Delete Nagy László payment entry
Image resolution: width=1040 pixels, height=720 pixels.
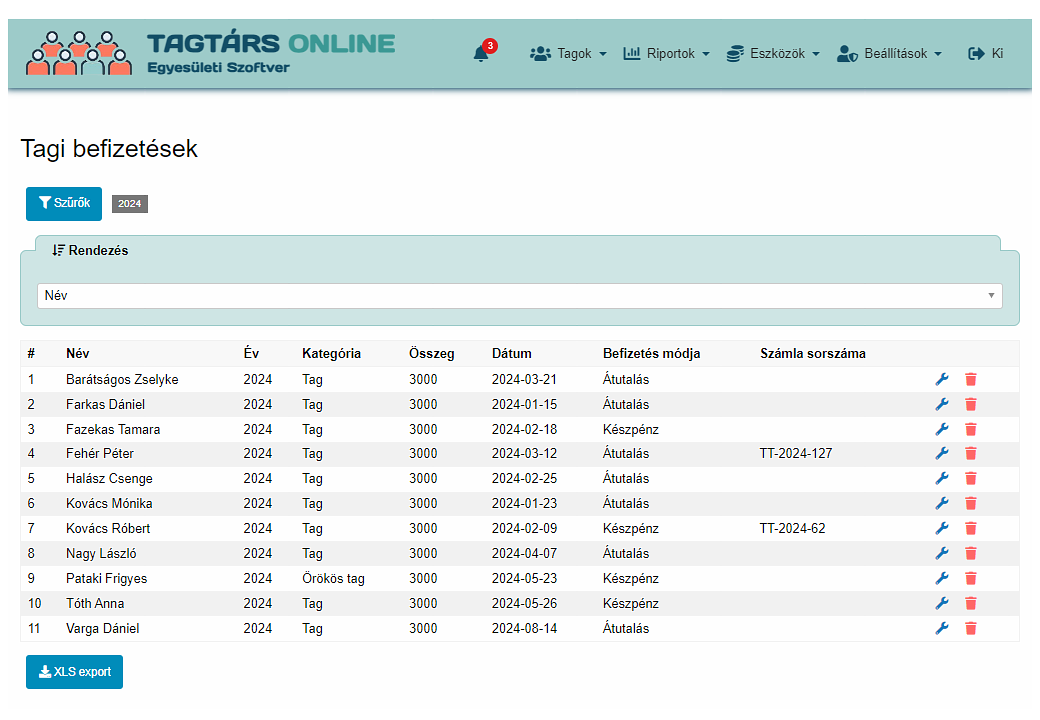(971, 554)
